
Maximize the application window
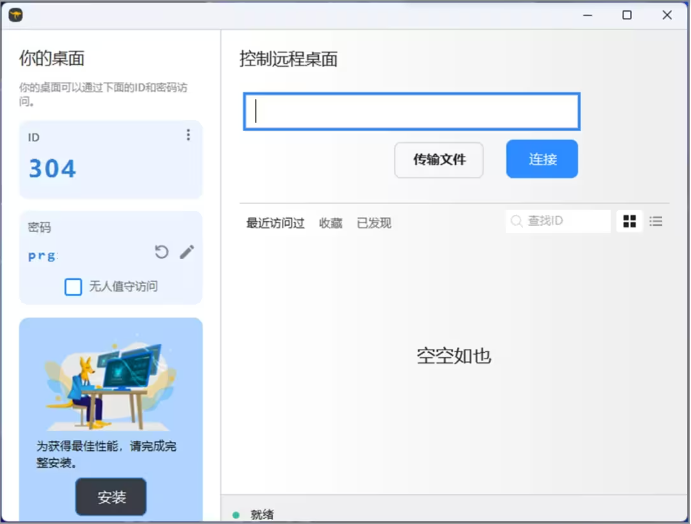pyautogui.click(x=627, y=15)
